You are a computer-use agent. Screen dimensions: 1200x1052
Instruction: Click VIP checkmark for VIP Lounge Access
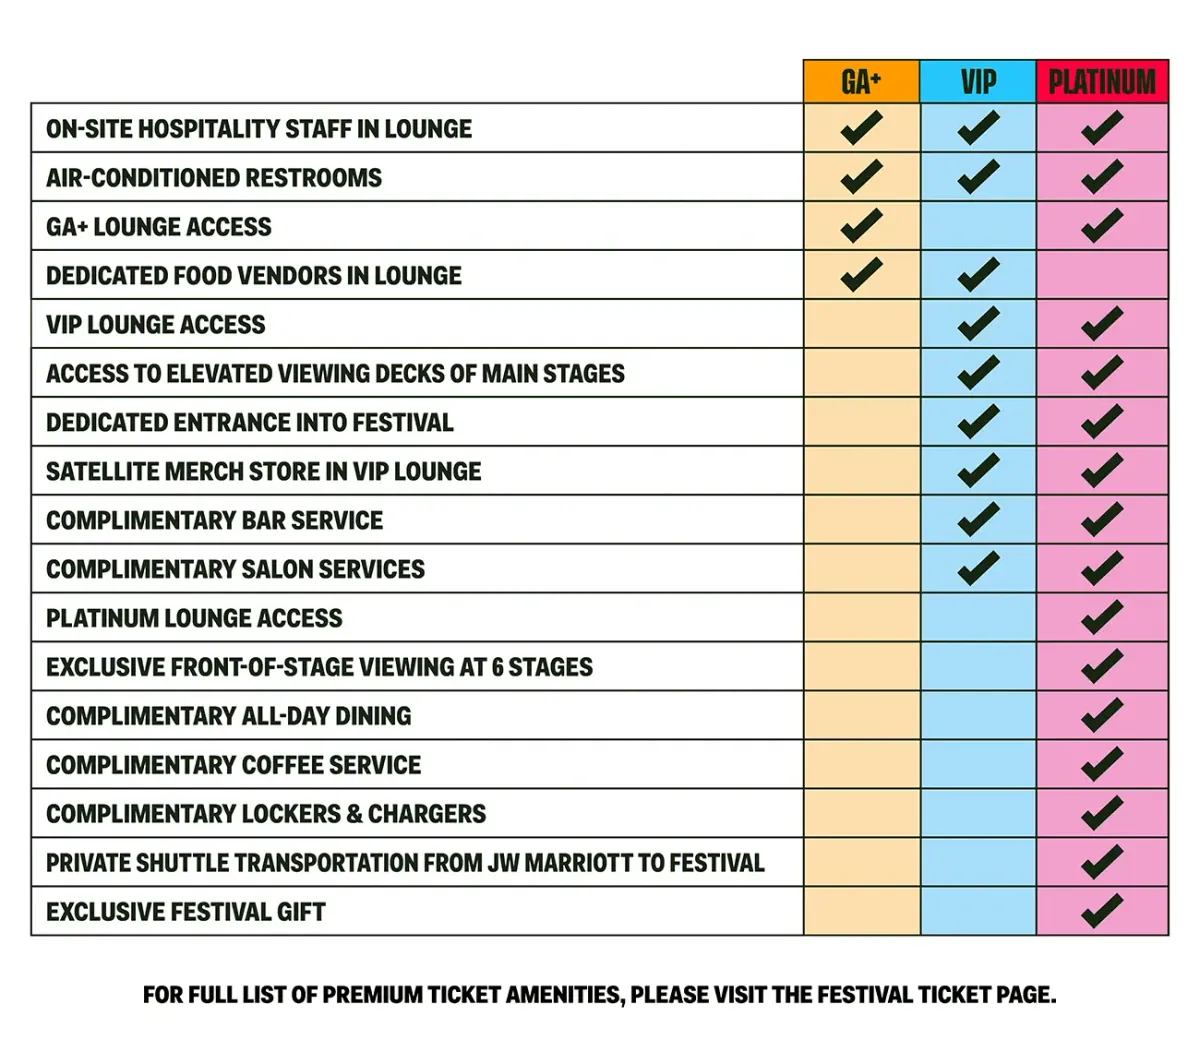[x=978, y=324]
